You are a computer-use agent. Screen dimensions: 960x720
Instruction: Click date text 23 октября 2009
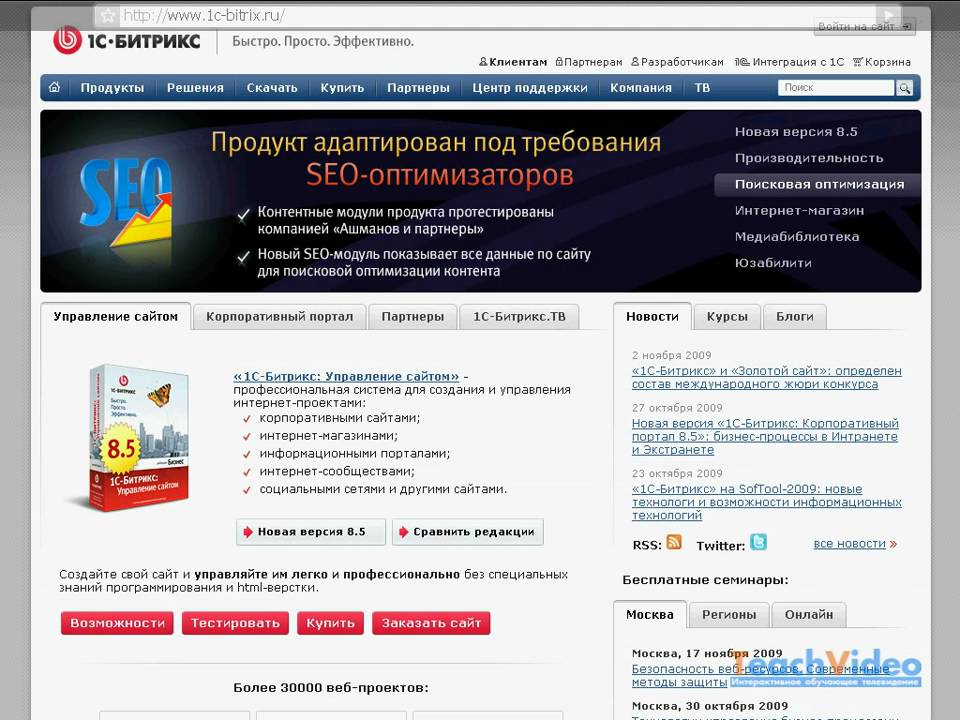pos(677,473)
